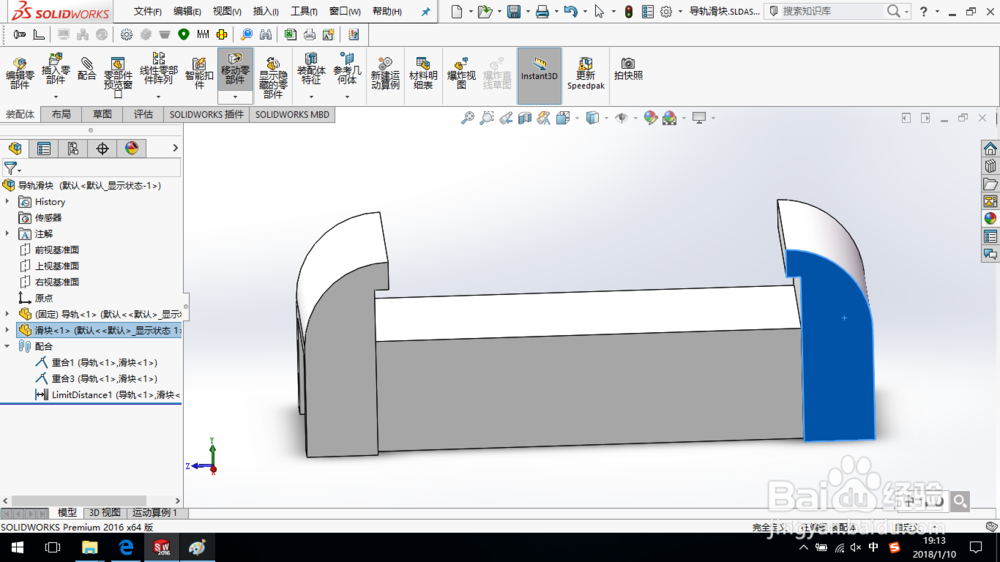Open the 视图(V) menu
The width and height of the screenshot is (1000, 562).
226,11
